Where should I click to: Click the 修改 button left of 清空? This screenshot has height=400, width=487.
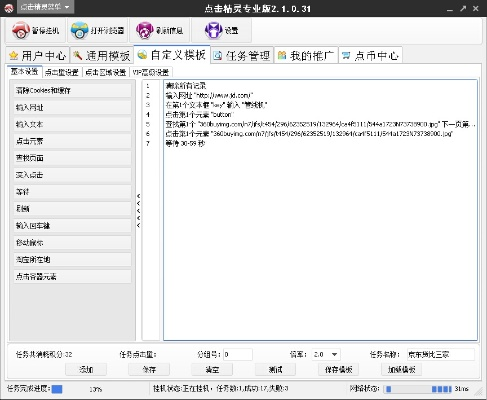149,369
